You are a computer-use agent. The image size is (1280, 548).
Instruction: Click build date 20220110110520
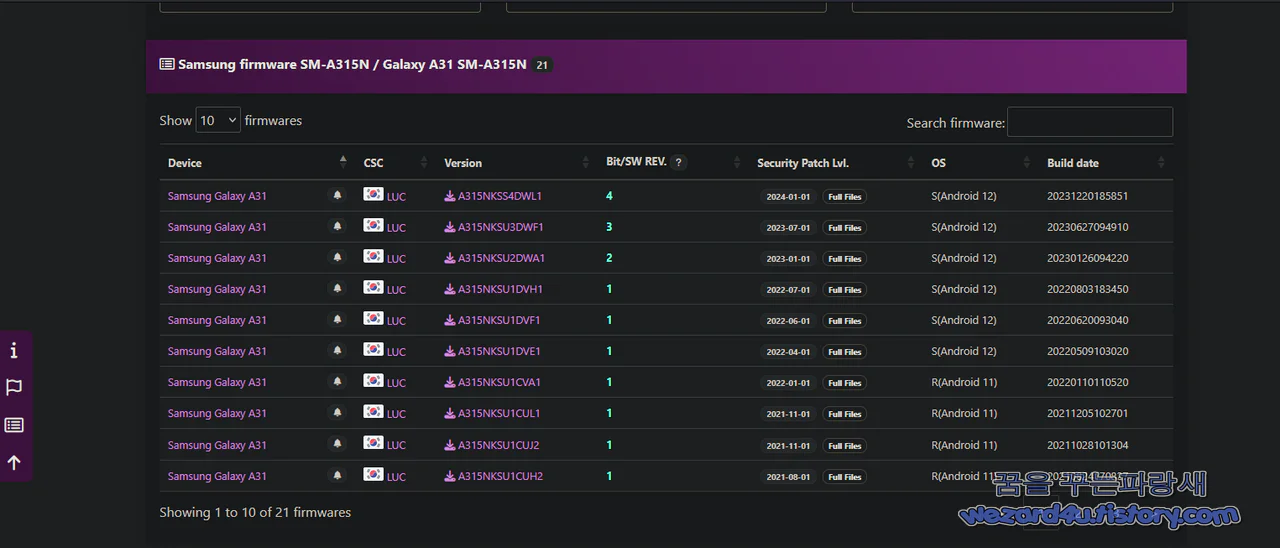coord(1087,382)
